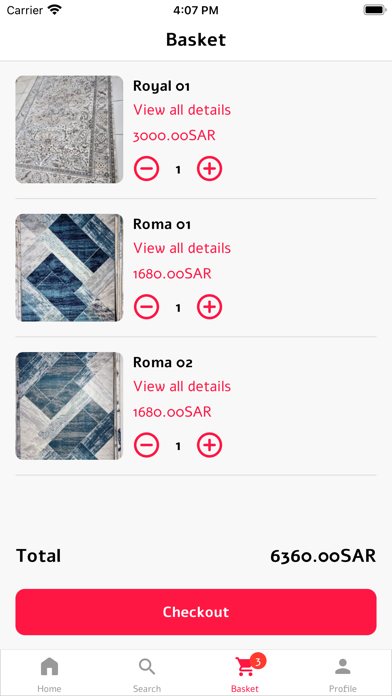Select the Basket cart icon

[245, 667]
